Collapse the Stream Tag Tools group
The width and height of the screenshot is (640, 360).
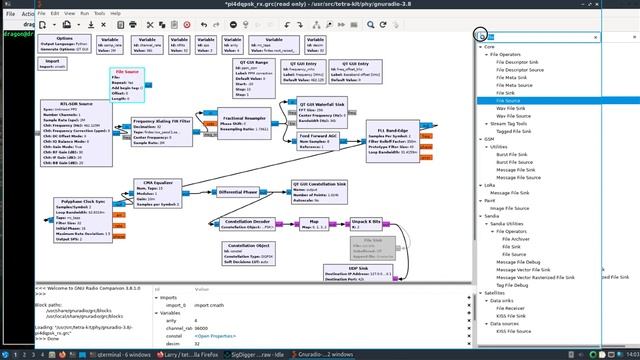click(x=487, y=124)
